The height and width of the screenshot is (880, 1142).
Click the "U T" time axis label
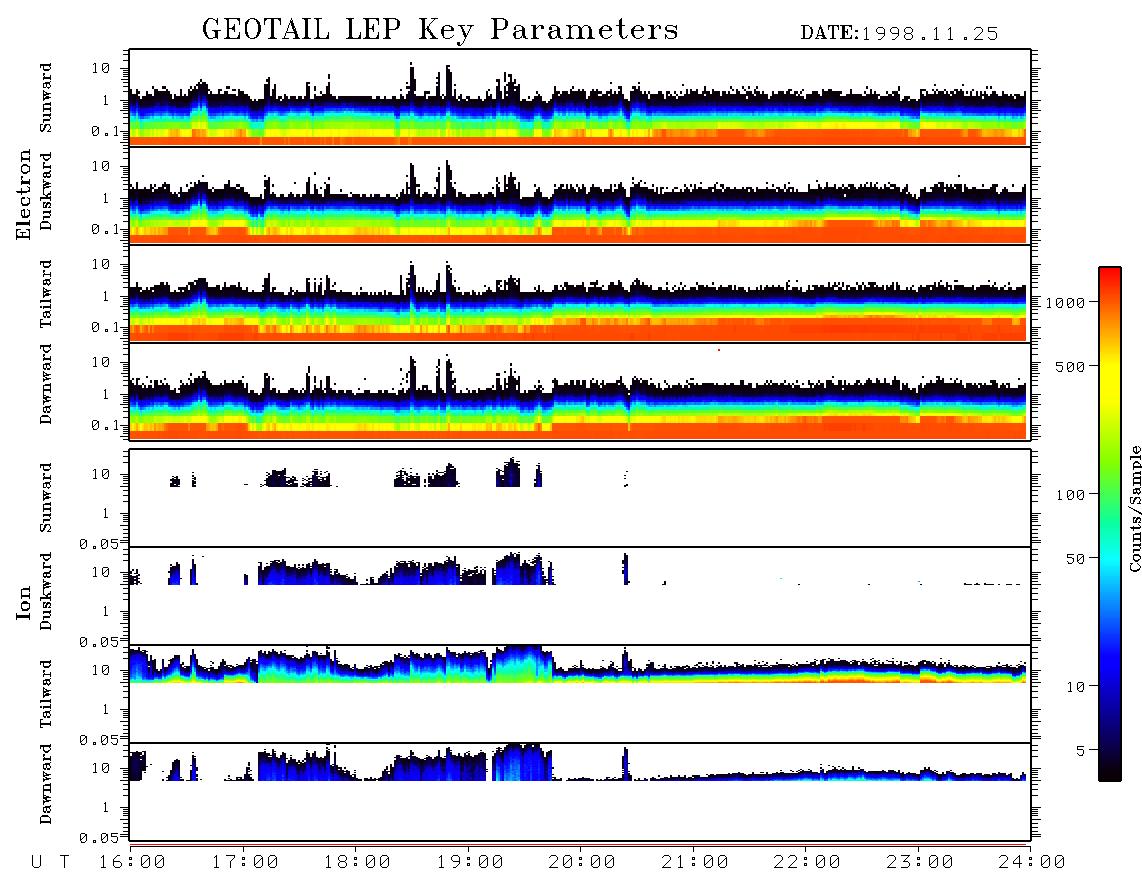click(50, 862)
